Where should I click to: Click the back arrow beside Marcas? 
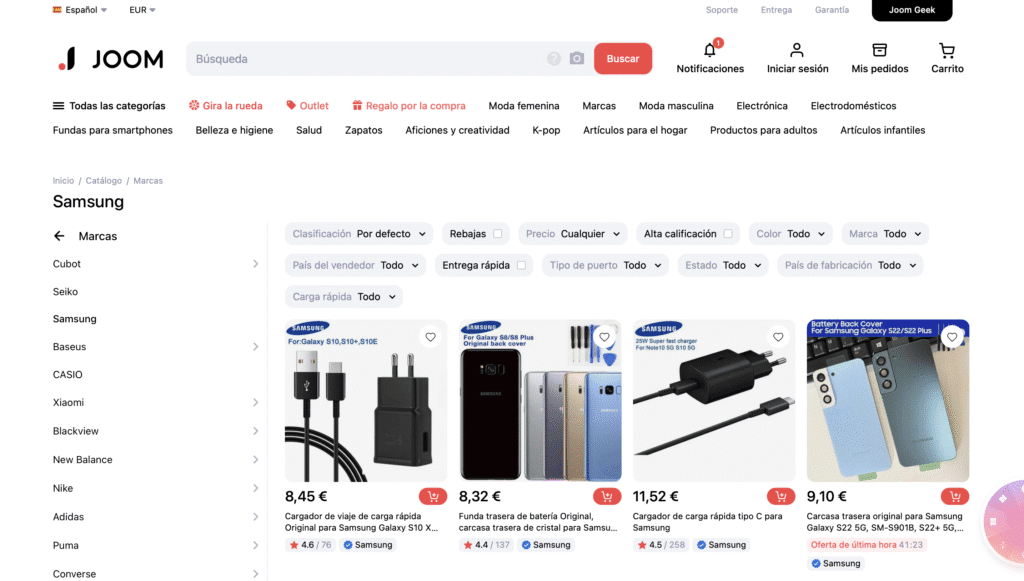59,237
